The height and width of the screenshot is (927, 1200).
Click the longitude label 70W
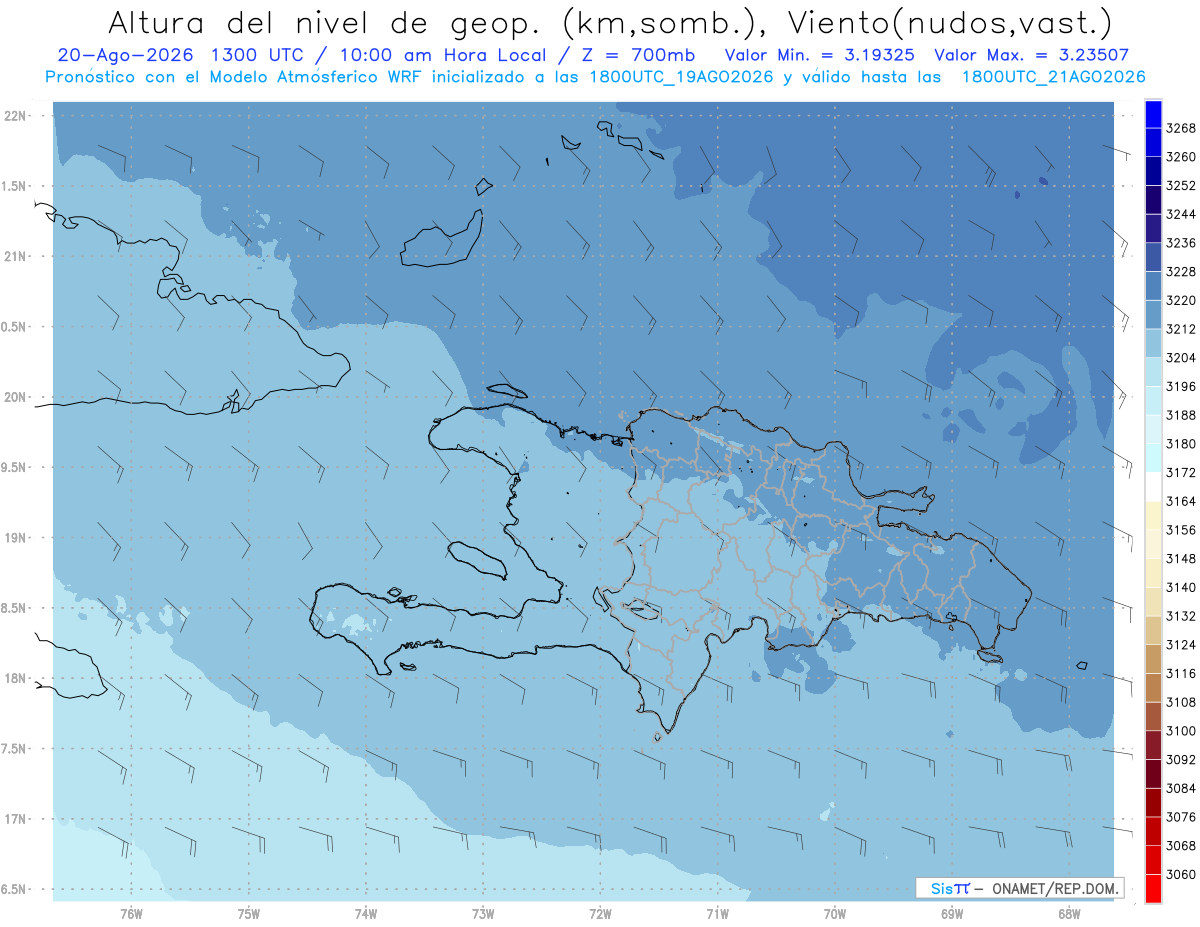click(x=835, y=914)
